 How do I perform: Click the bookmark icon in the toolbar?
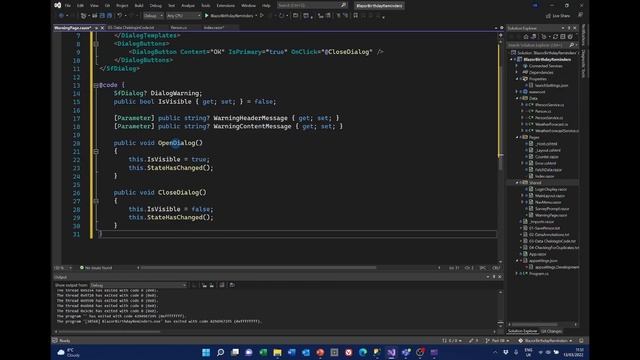tap(356, 16)
